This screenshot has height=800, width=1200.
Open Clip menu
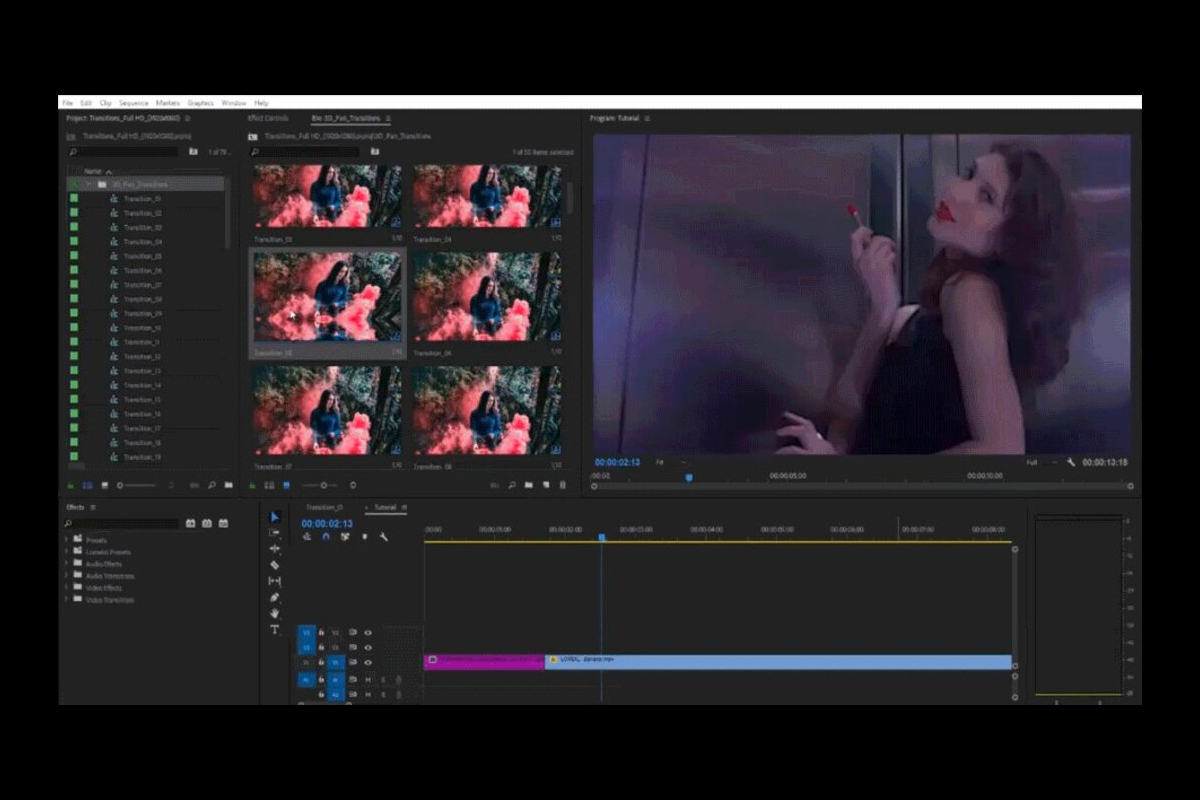(x=106, y=103)
